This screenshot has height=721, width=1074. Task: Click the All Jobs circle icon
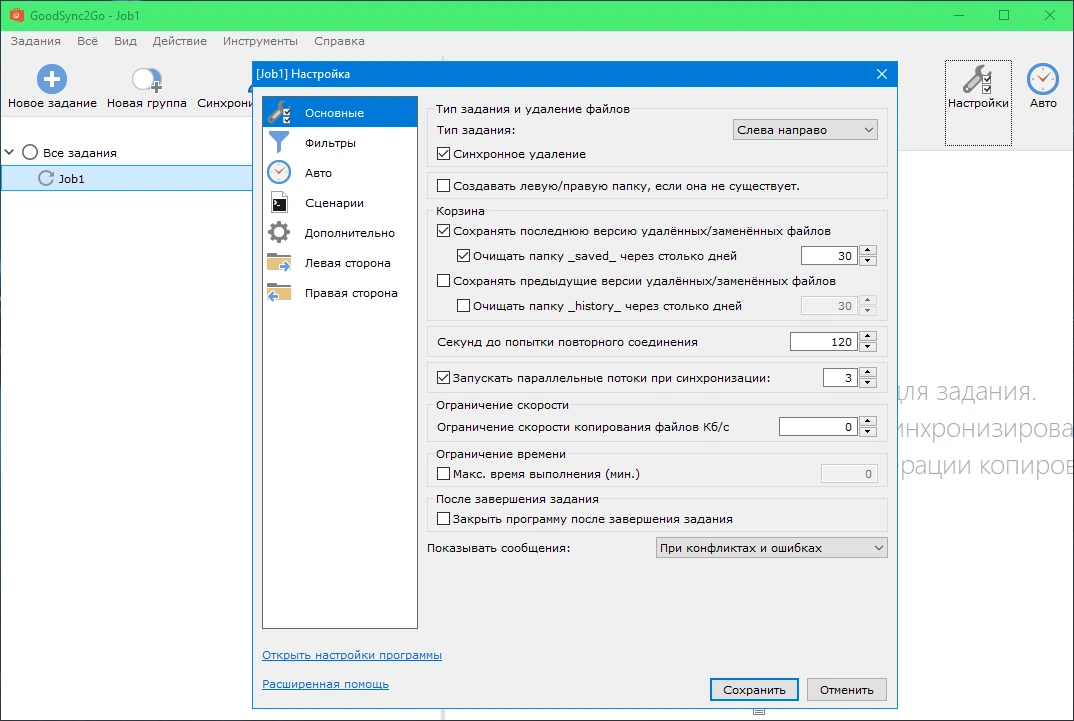(x=29, y=152)
